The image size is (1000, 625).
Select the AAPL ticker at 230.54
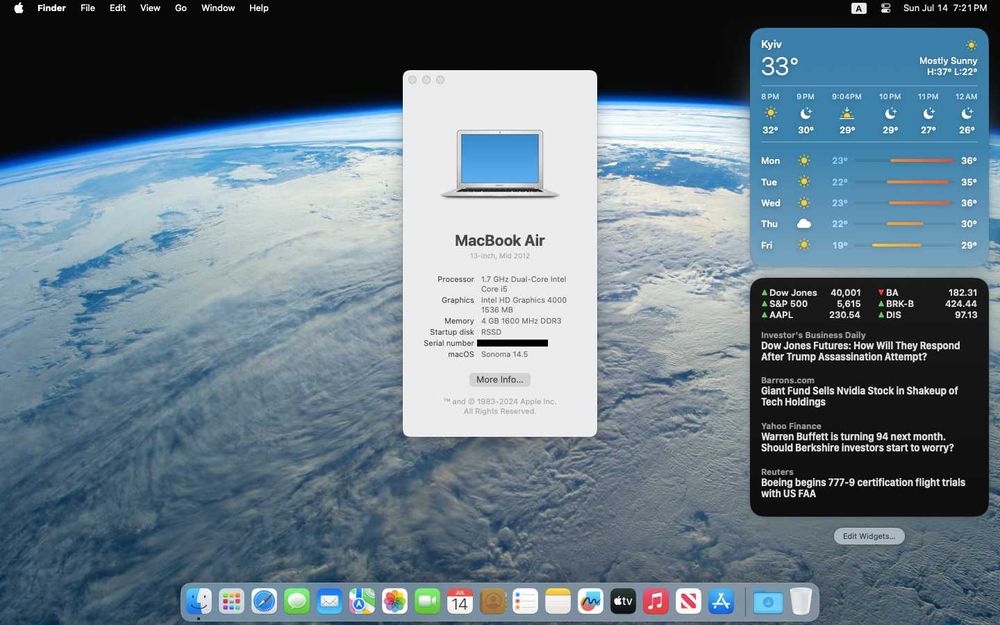point(811,314)
